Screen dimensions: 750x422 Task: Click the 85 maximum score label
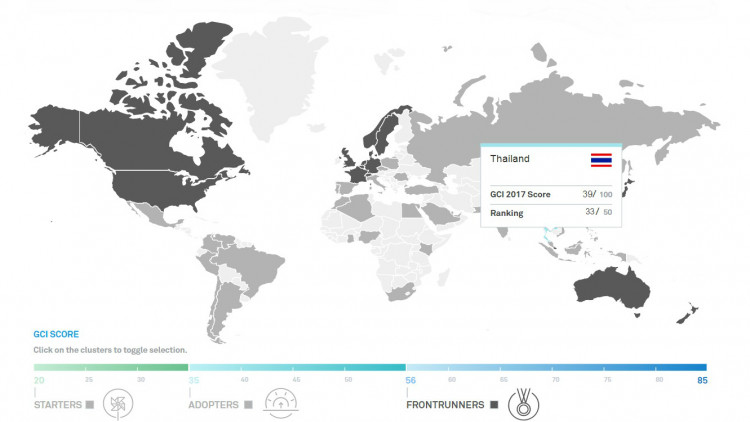coord(702,380)
